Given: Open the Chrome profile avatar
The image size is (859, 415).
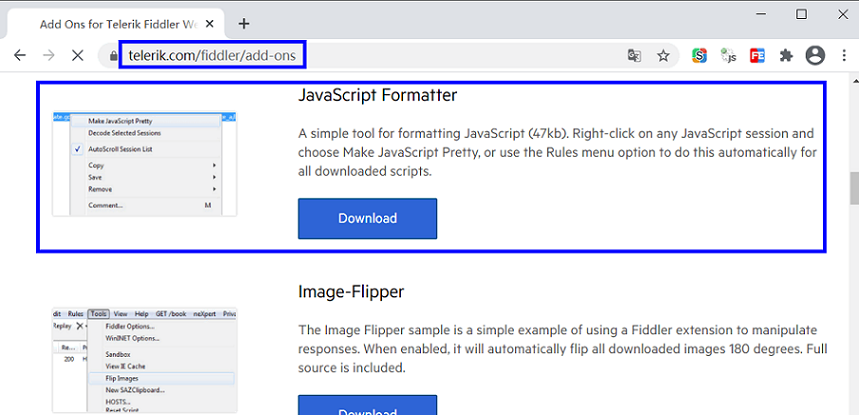Looking at the screenshot, I should coord(815,55).
